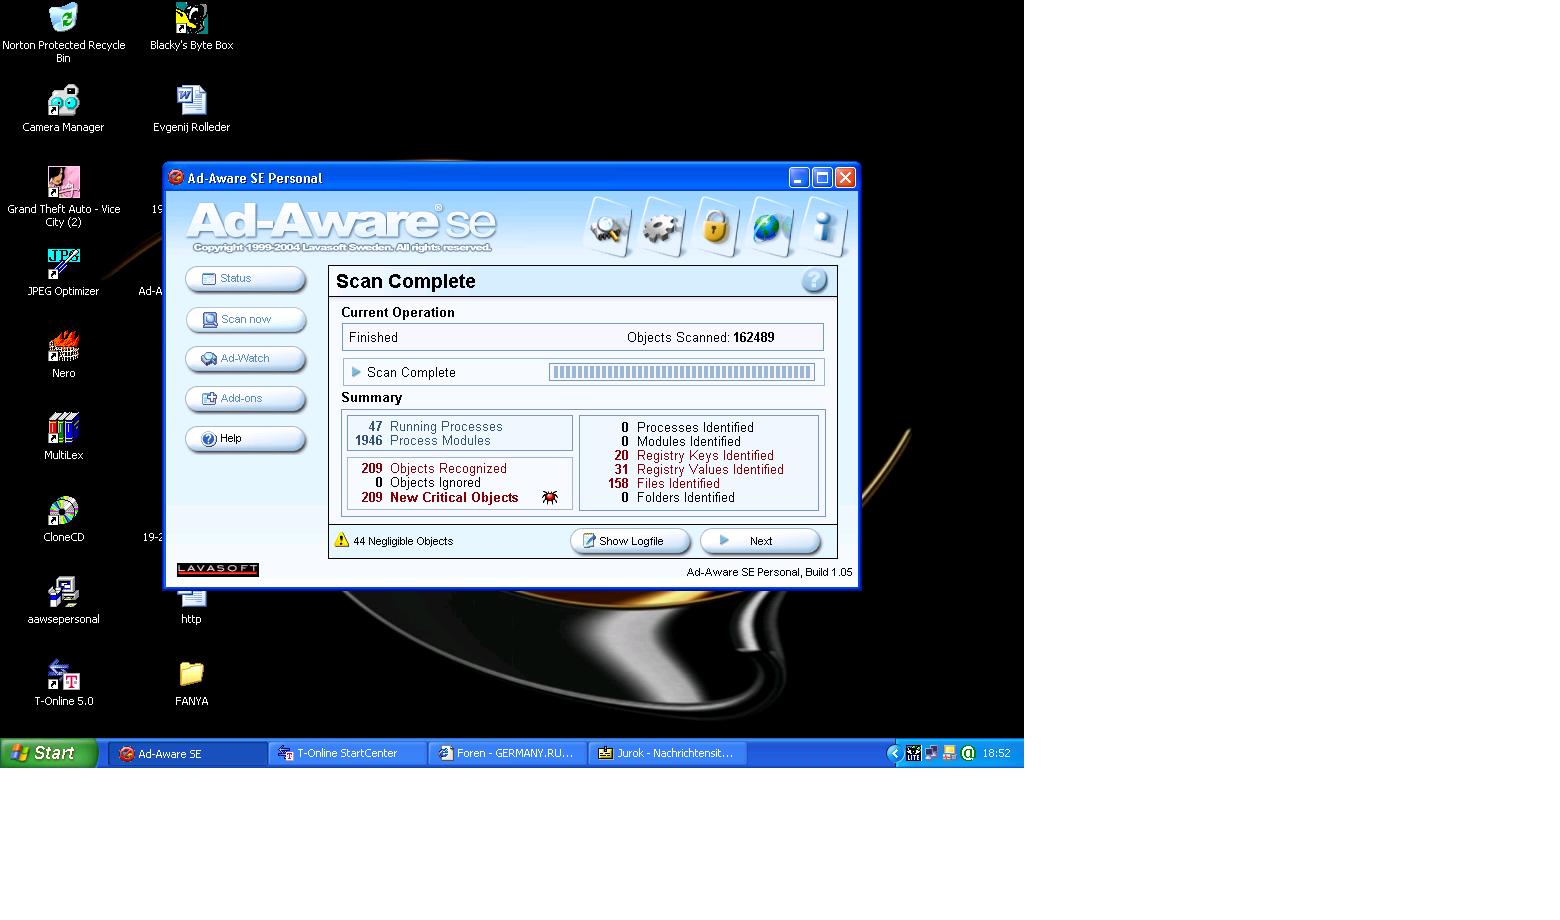Open the Scan now section

[x=245, y=319]
